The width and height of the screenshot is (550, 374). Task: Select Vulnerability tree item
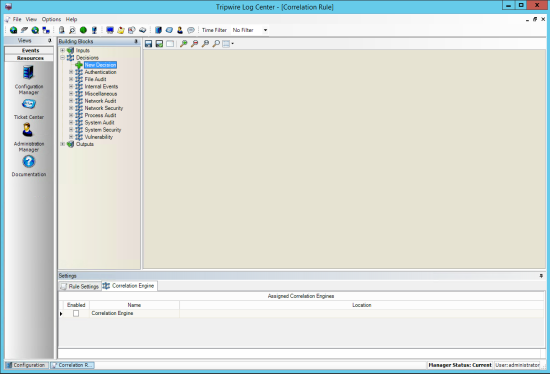tap(99, 137)
